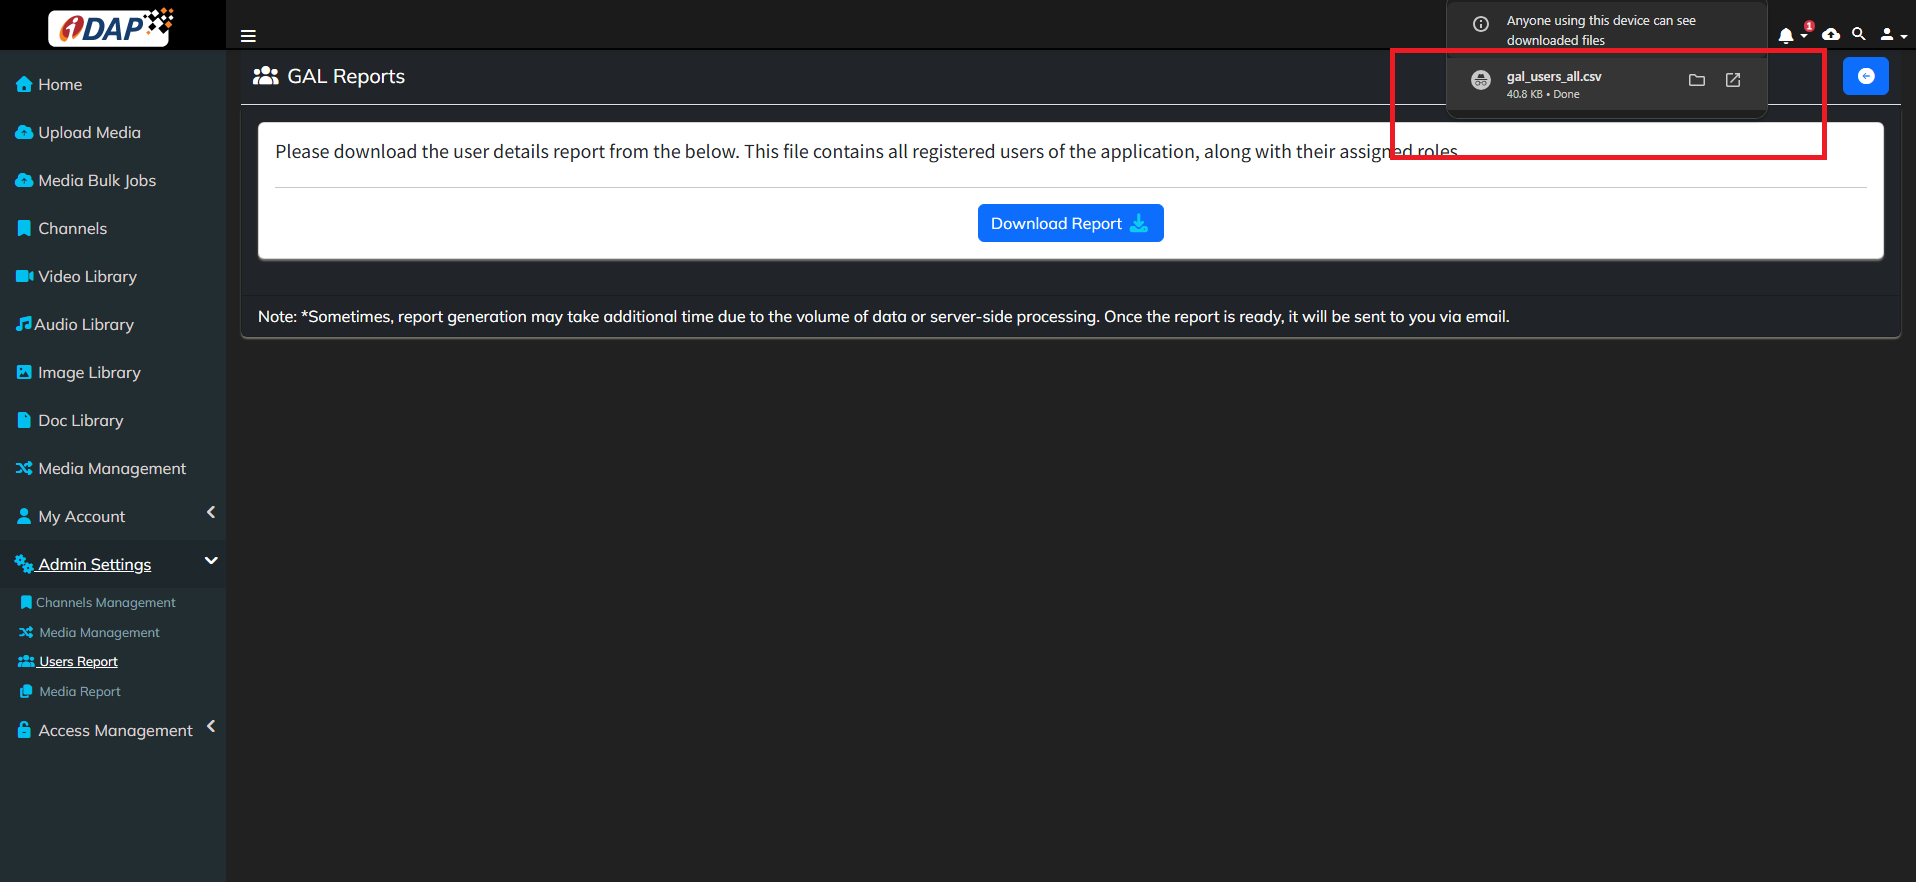
Task: Open Upload Media from sidebar
Action: pyautogui.click(x=89, y=133)
